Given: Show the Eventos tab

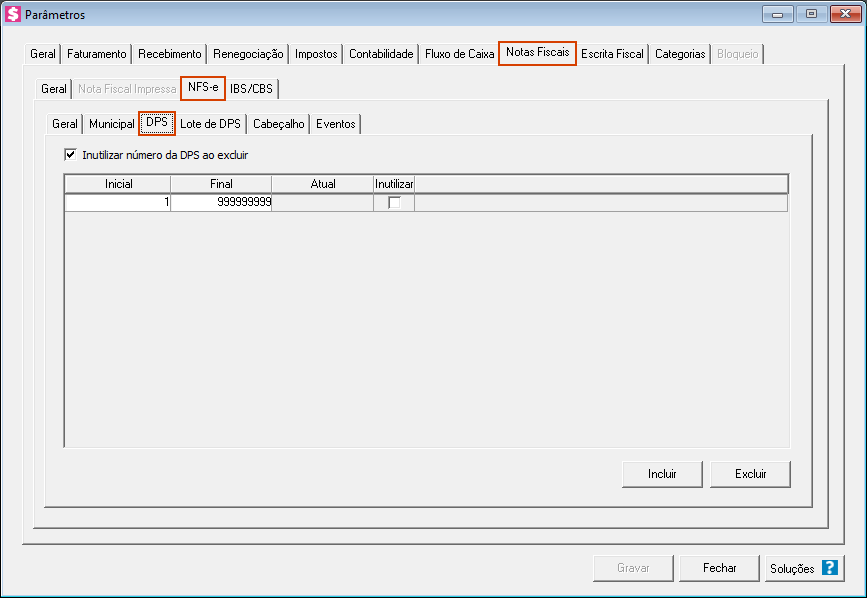Looking at the screenshot, I should click(335, 124).
